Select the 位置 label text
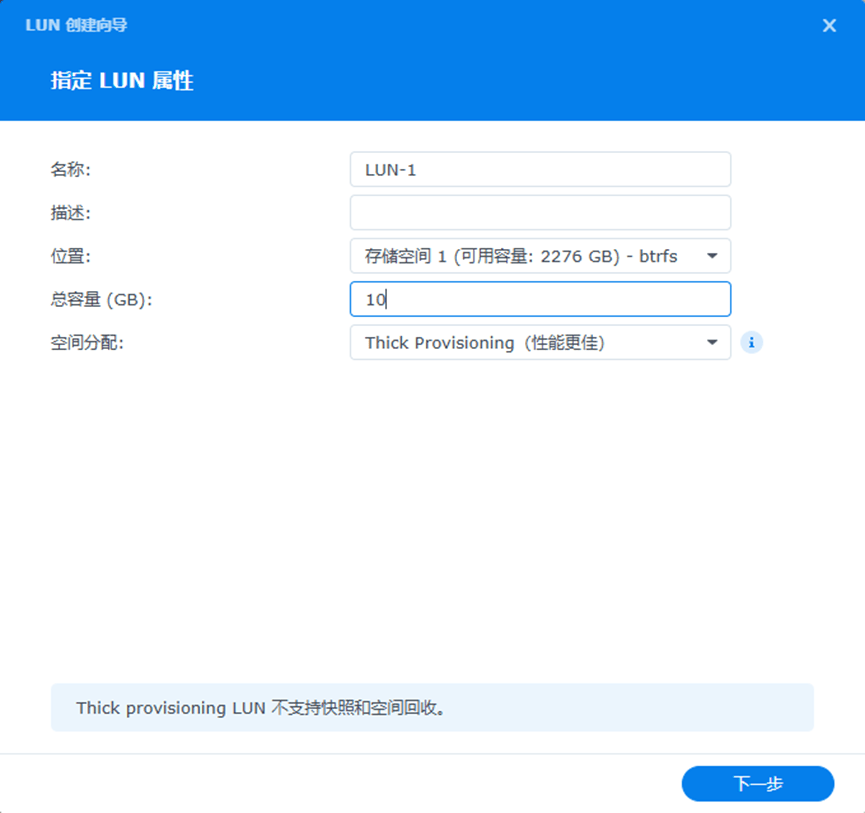 pyautogui.click(x=71, y=256)
